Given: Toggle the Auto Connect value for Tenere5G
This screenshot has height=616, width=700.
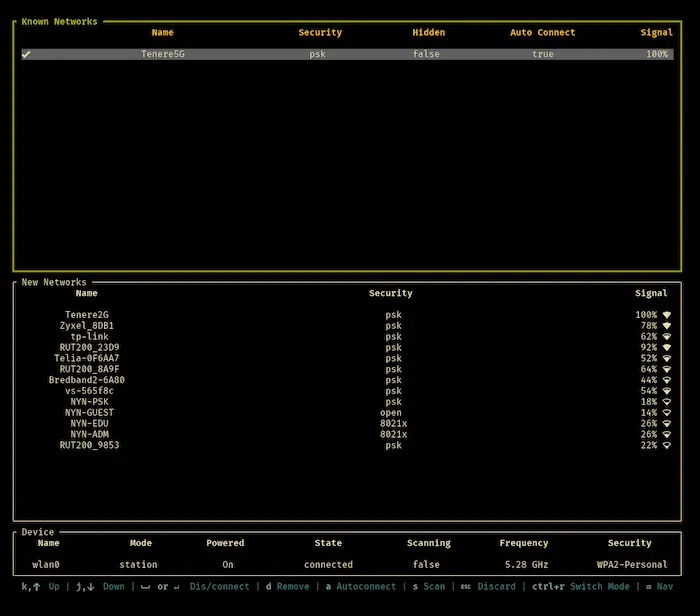Looking at the screenshot, I should 542,54.
